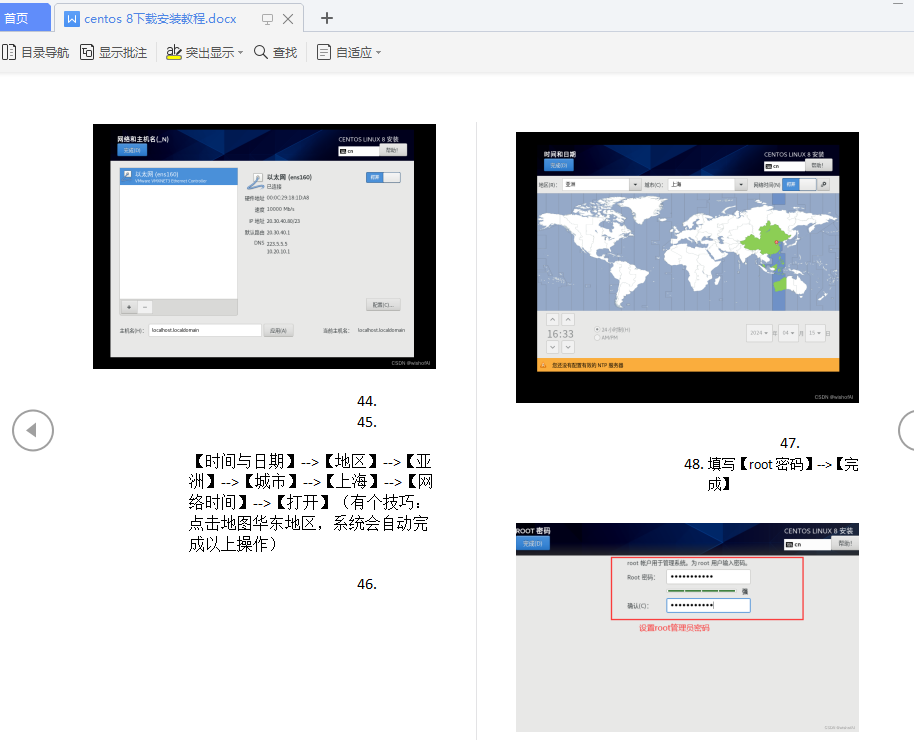
Task: Go to the previous page with the left arrow
Action: click(x=33, y=430)
